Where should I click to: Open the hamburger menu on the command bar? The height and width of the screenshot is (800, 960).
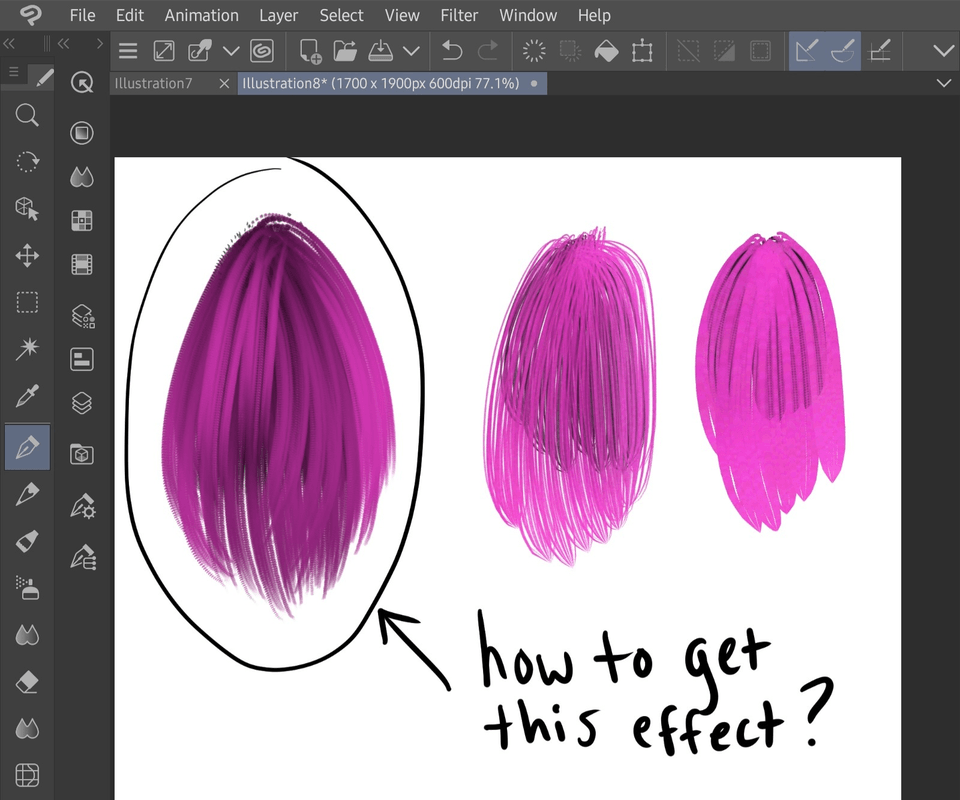127,50
